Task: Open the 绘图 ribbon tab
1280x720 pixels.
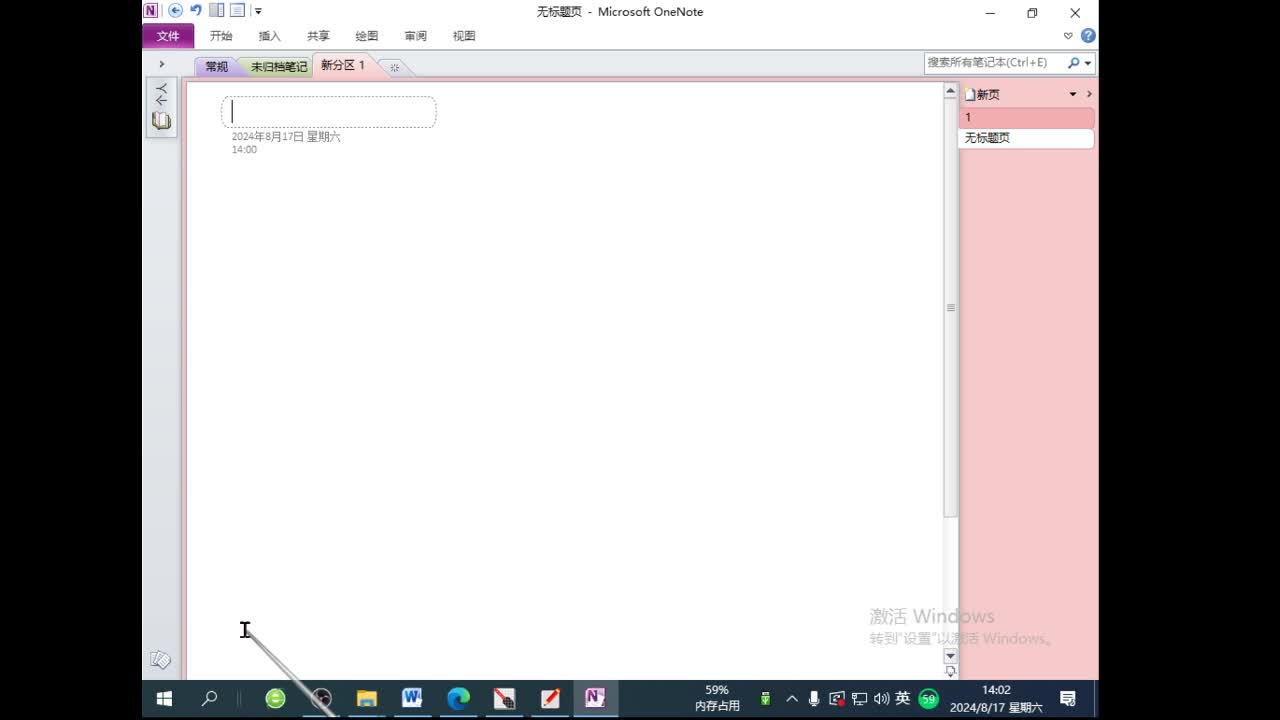Action: point(367,36)
